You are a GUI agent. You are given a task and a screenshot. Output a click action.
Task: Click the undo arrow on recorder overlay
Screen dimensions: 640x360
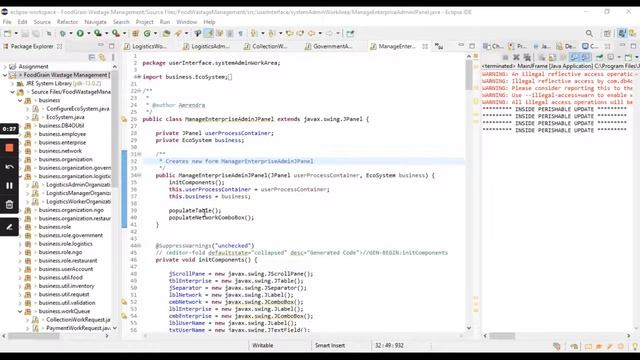9,167
